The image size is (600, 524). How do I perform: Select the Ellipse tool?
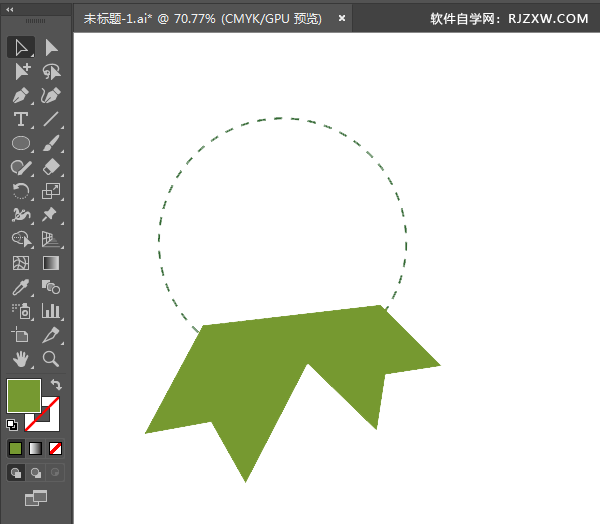tap(21, 143)
